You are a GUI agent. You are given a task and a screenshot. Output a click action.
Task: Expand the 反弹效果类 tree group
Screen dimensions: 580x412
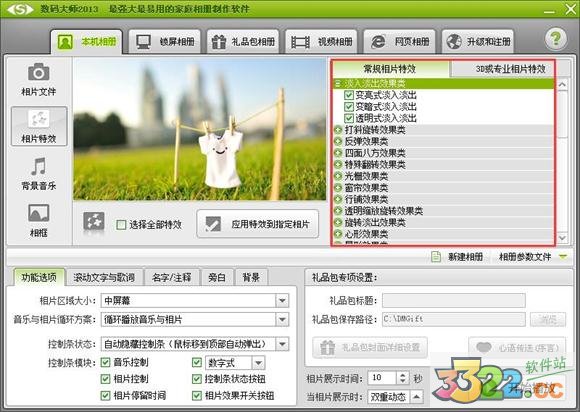[x=338, y=141]
